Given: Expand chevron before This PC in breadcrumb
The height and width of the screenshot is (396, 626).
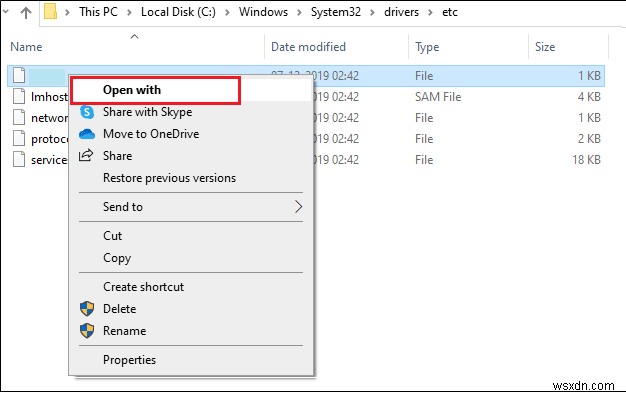Looking at the screenshot, I should click(x=67, y=12).
